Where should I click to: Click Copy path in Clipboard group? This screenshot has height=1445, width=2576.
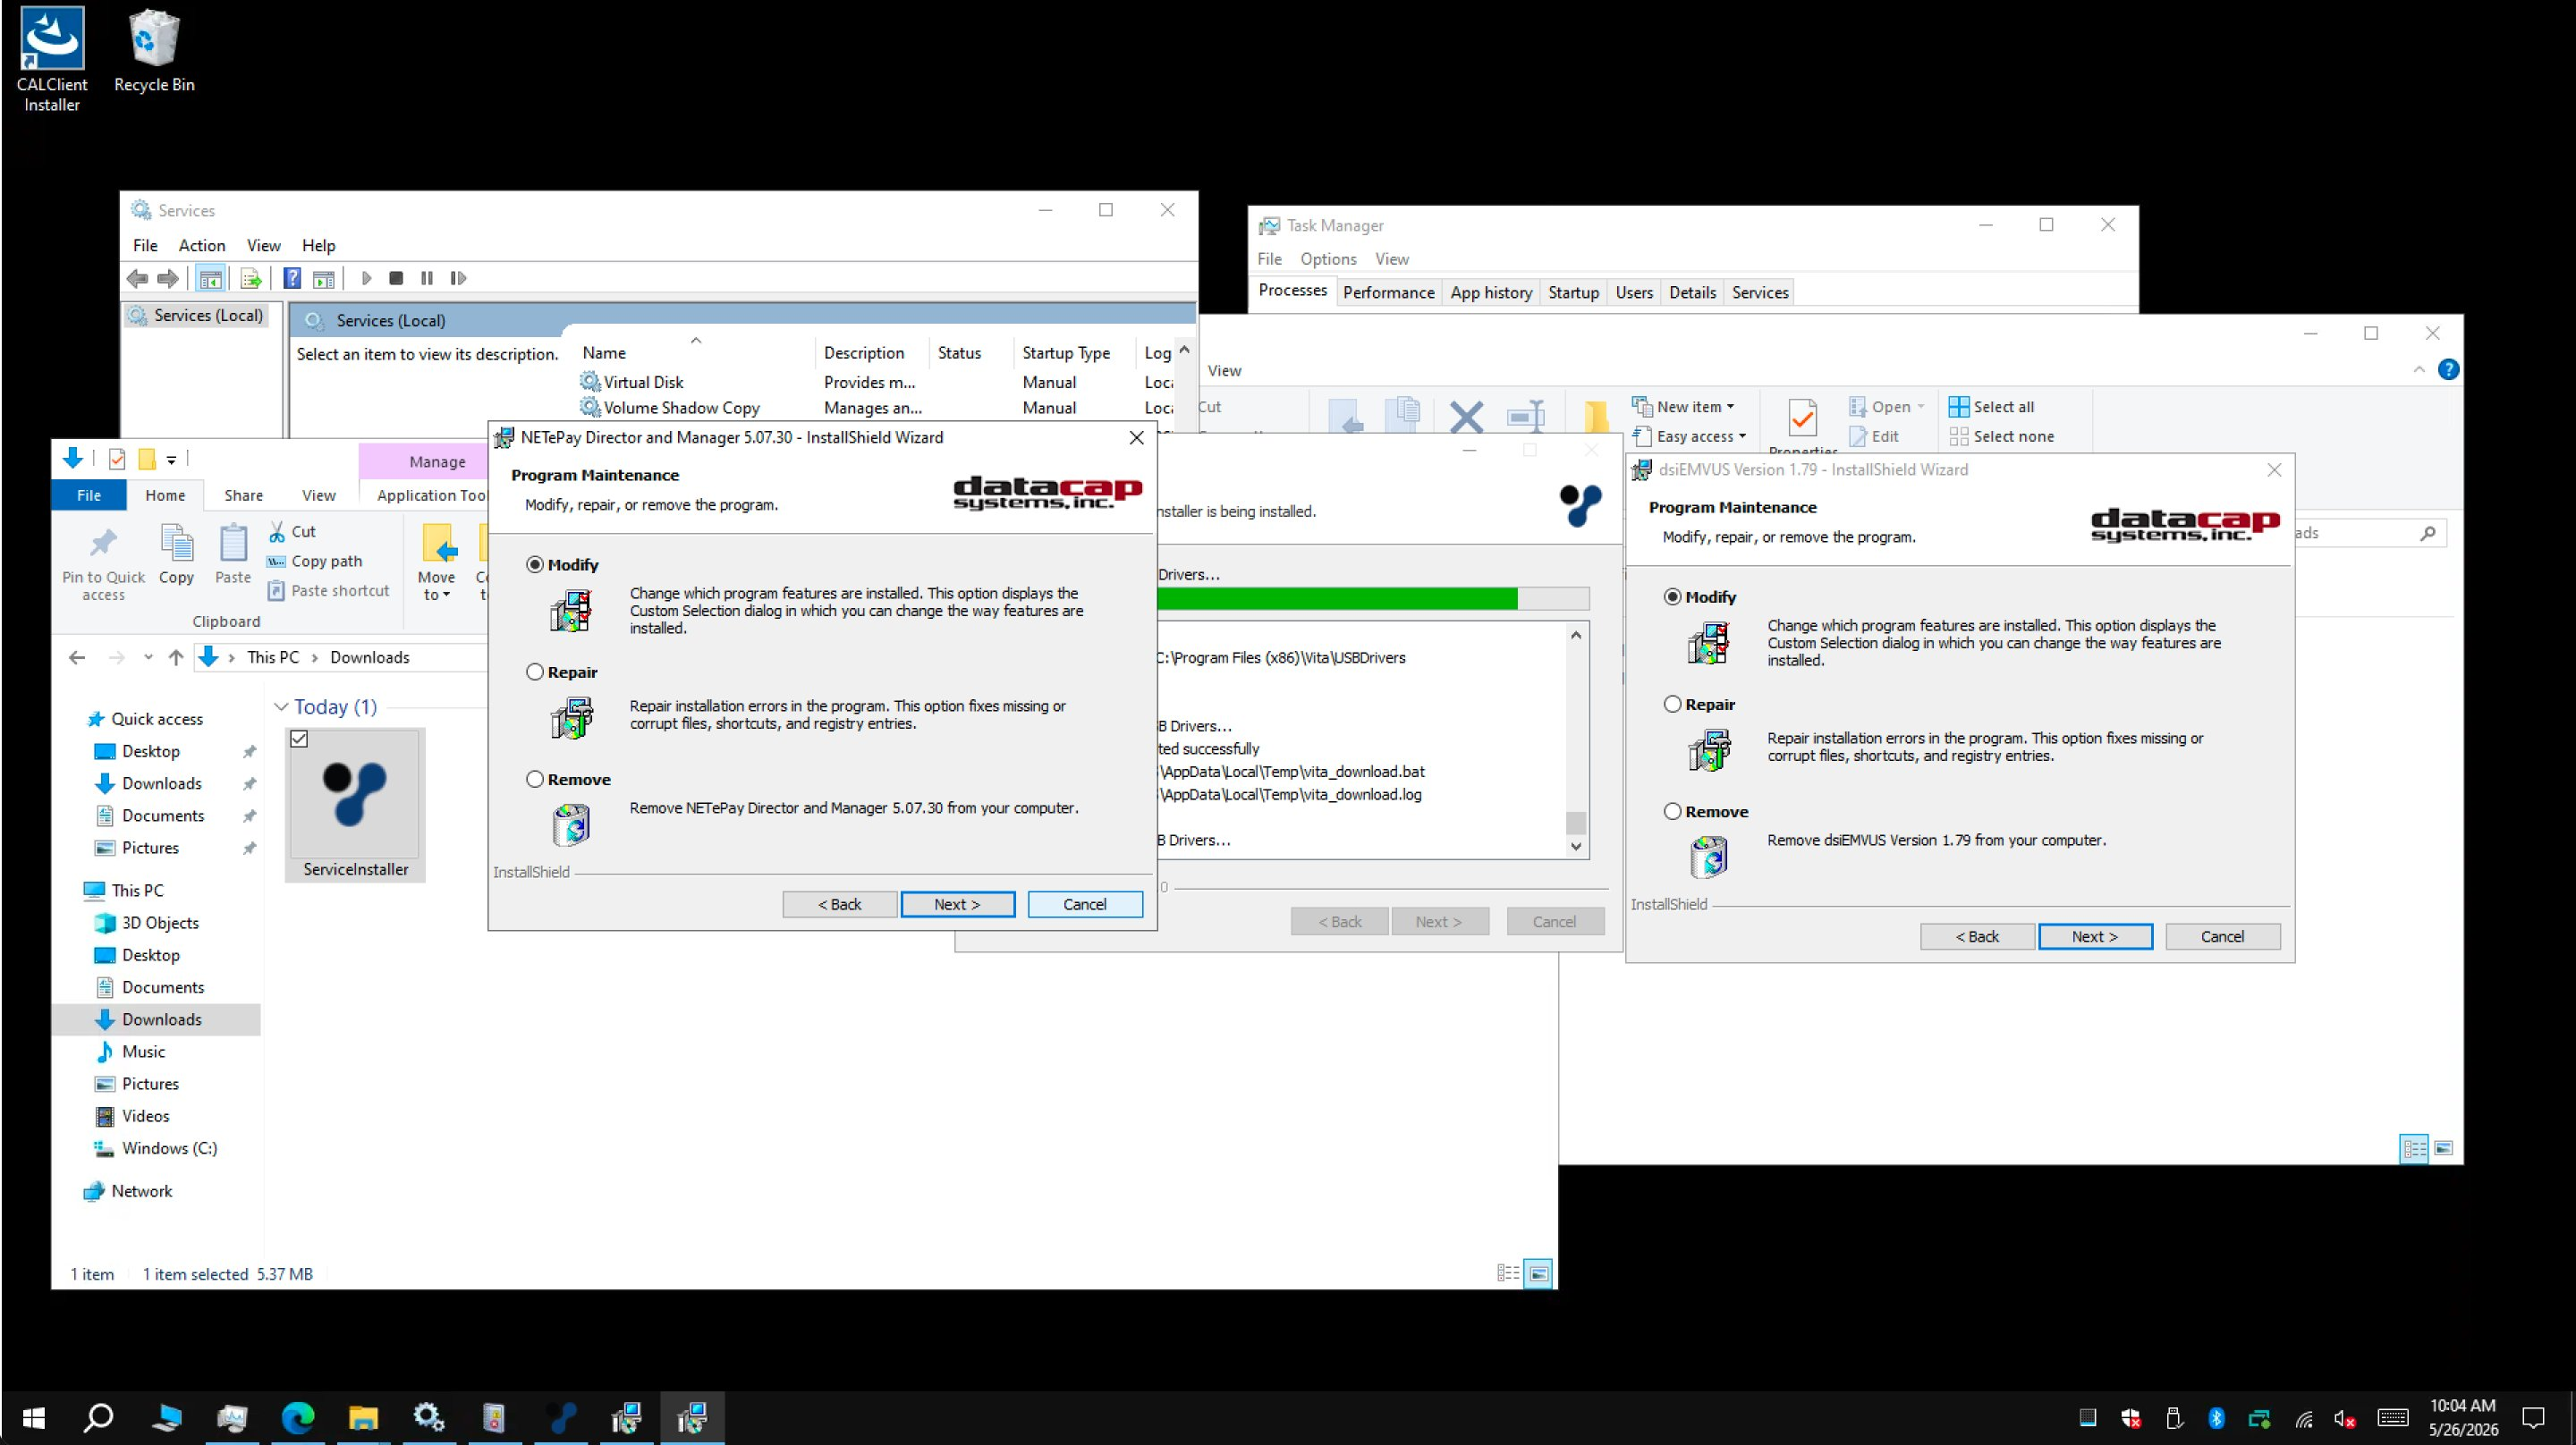coord(315,561)
